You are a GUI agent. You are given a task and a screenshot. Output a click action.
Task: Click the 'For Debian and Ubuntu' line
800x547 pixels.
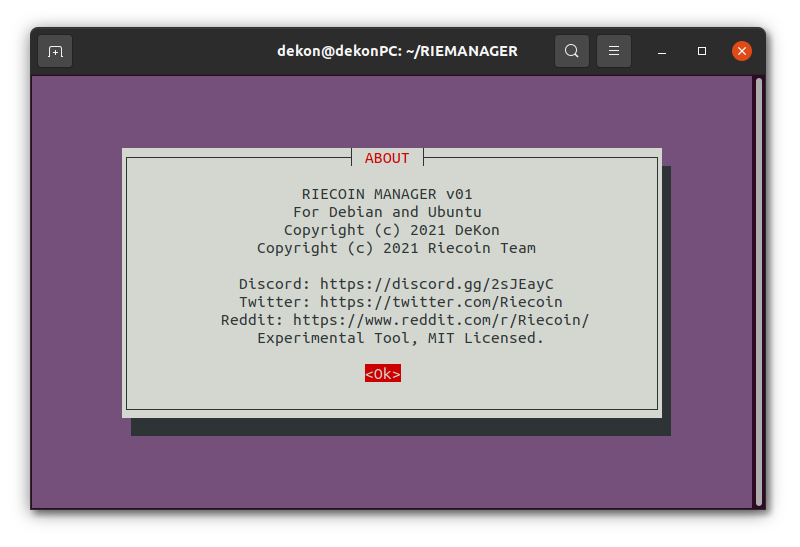(x=387, y=212)
